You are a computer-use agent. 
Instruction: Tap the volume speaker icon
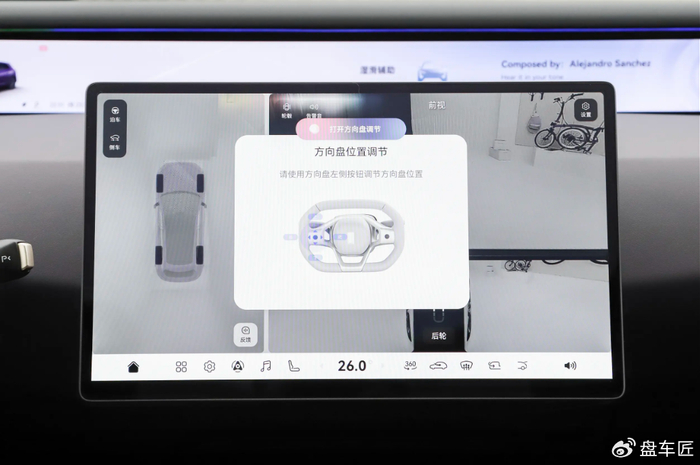tap(570, 366)
